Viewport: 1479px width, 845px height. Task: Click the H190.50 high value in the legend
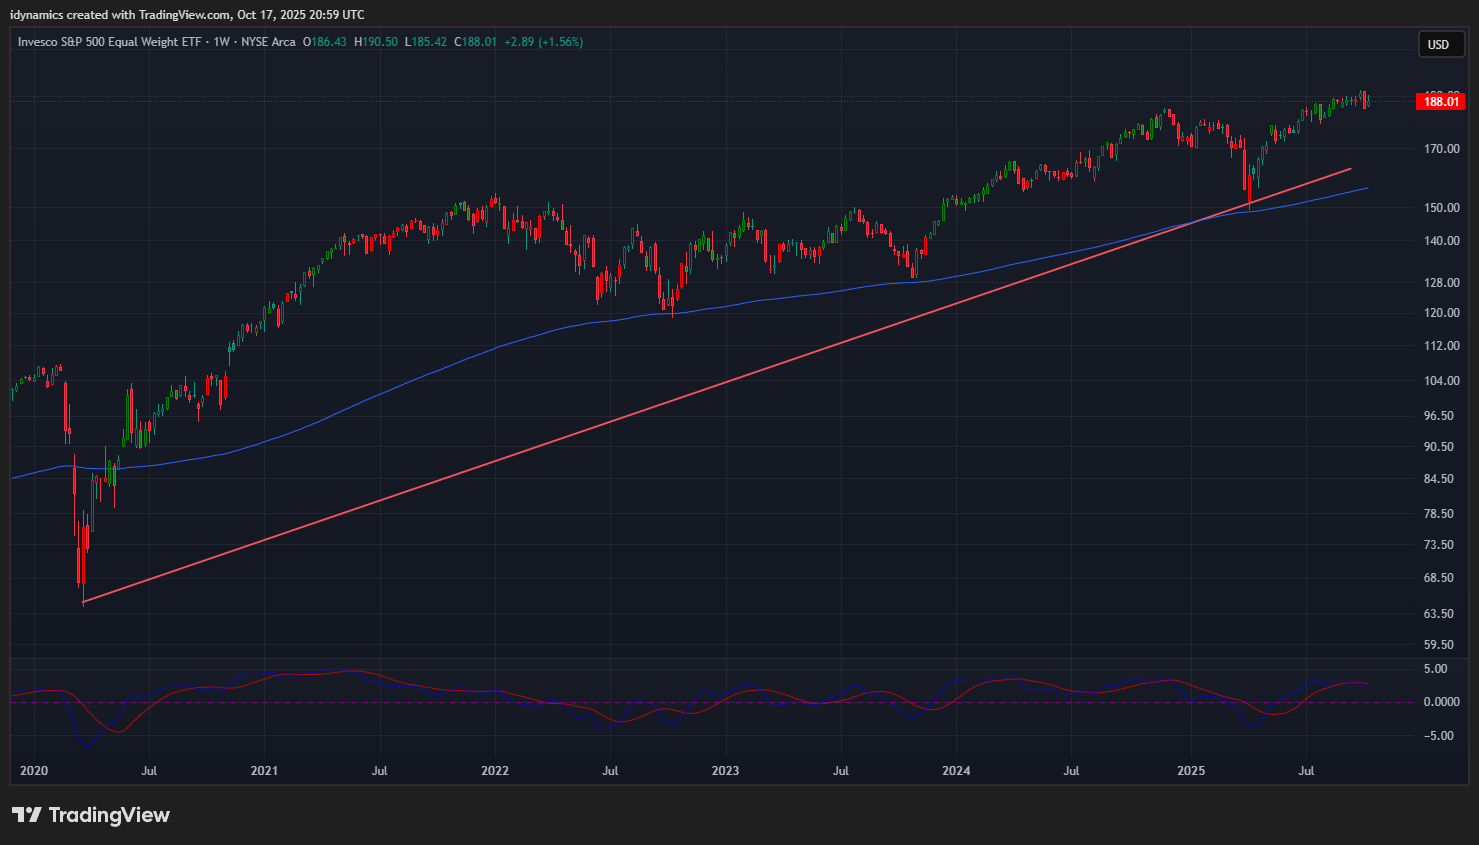point(376,42)
